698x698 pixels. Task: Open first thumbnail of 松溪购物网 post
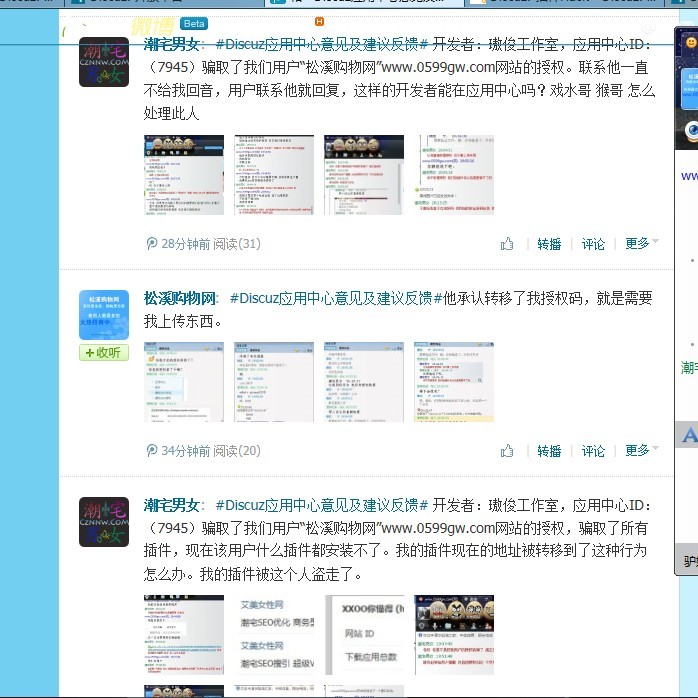184,382
